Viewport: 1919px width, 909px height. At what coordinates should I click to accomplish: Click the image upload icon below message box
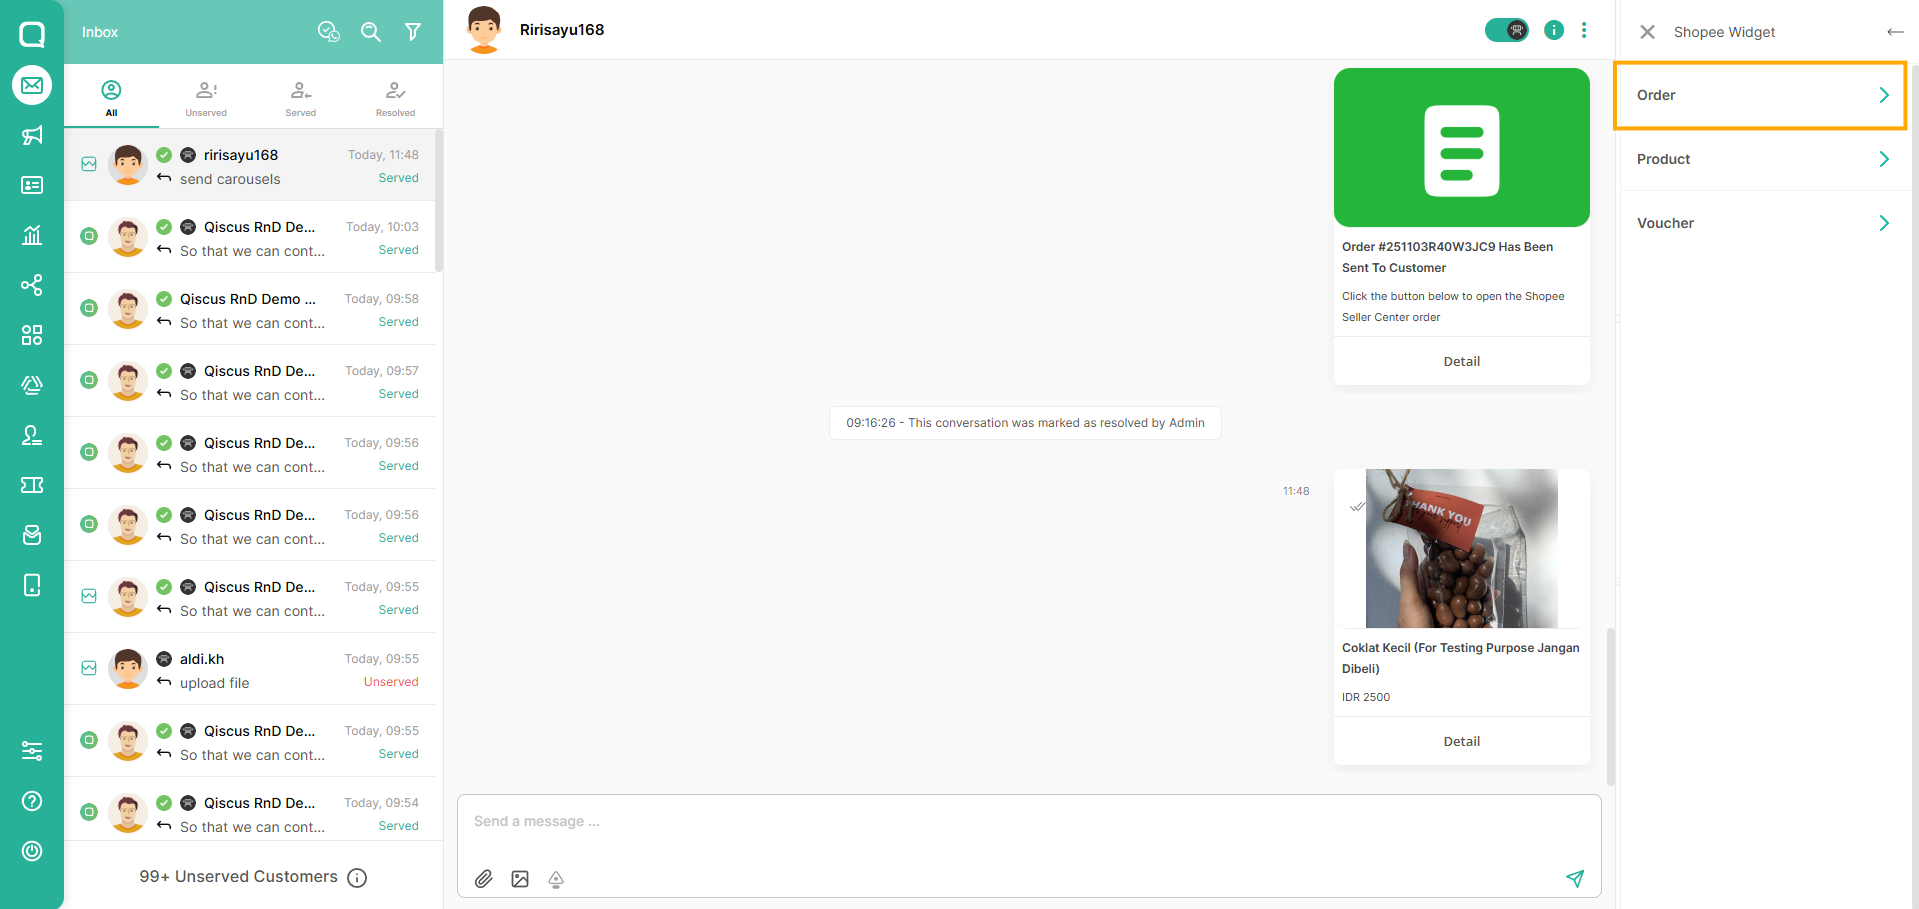coord(520,879)
